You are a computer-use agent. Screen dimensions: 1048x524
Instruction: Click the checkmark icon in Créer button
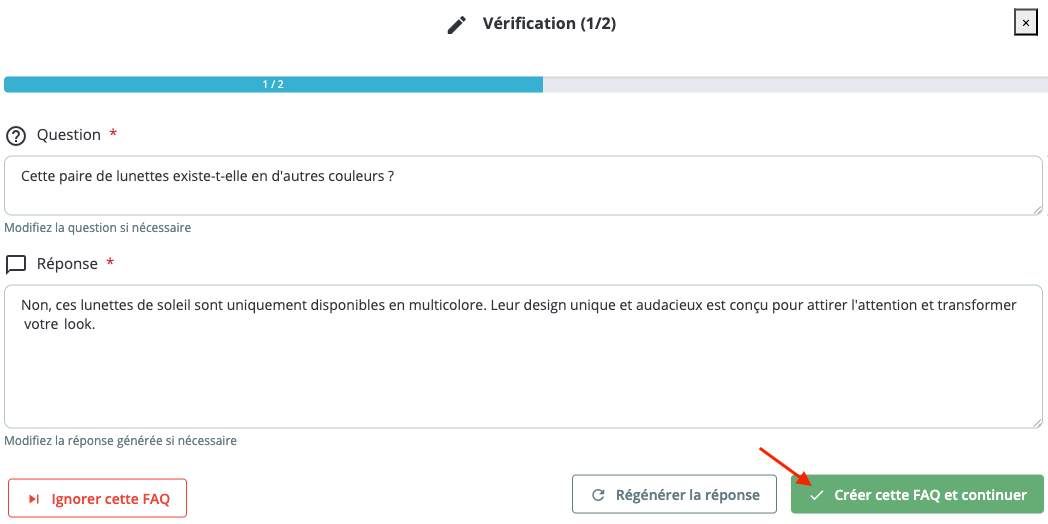pos(817,496)
